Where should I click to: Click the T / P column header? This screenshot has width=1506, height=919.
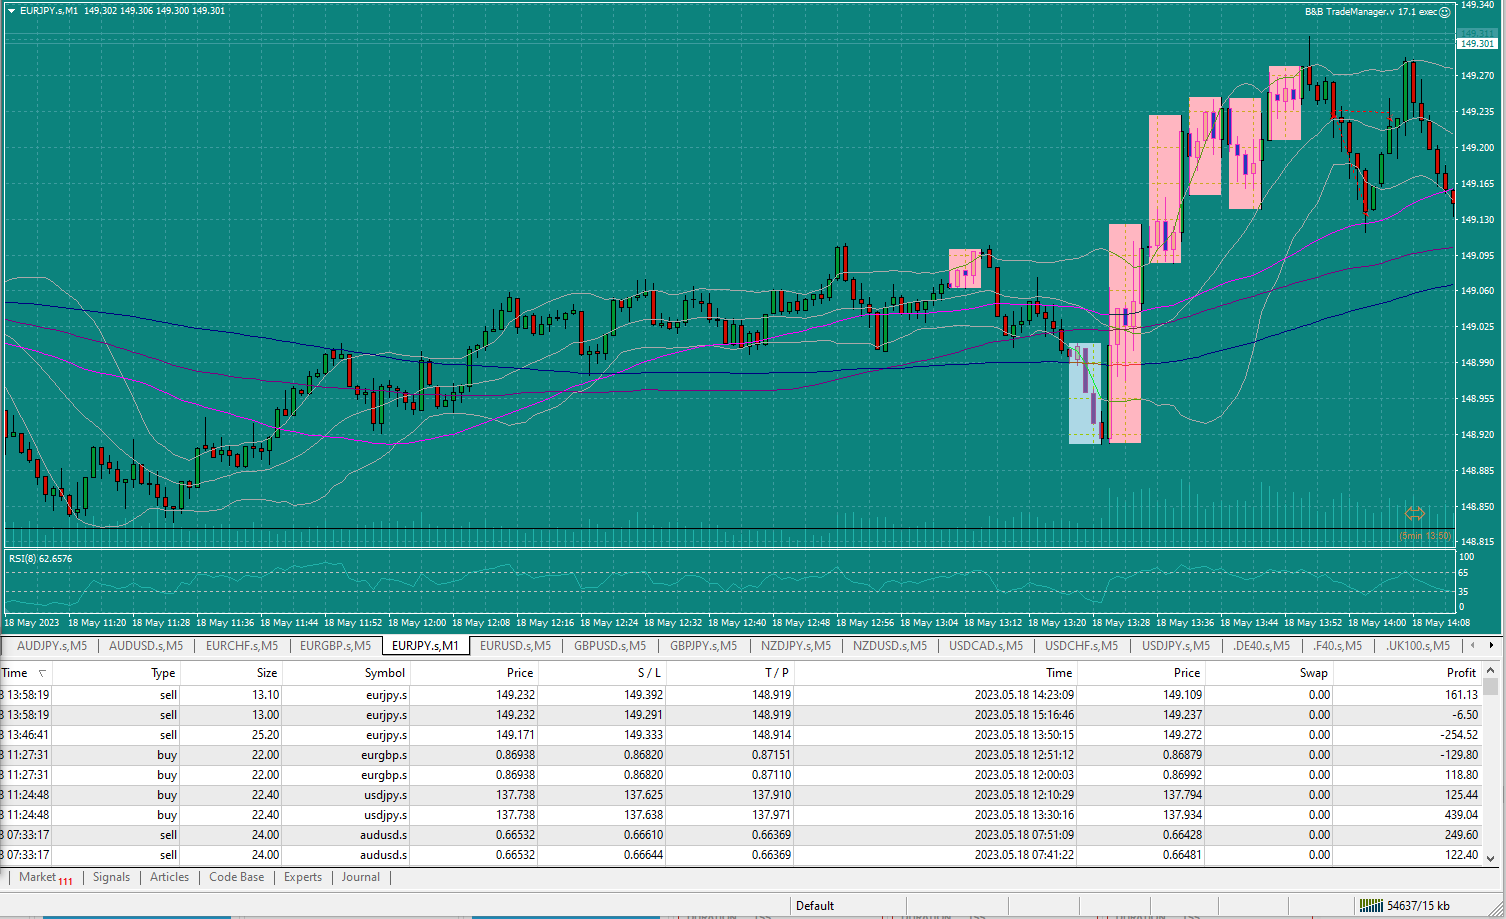777,673
